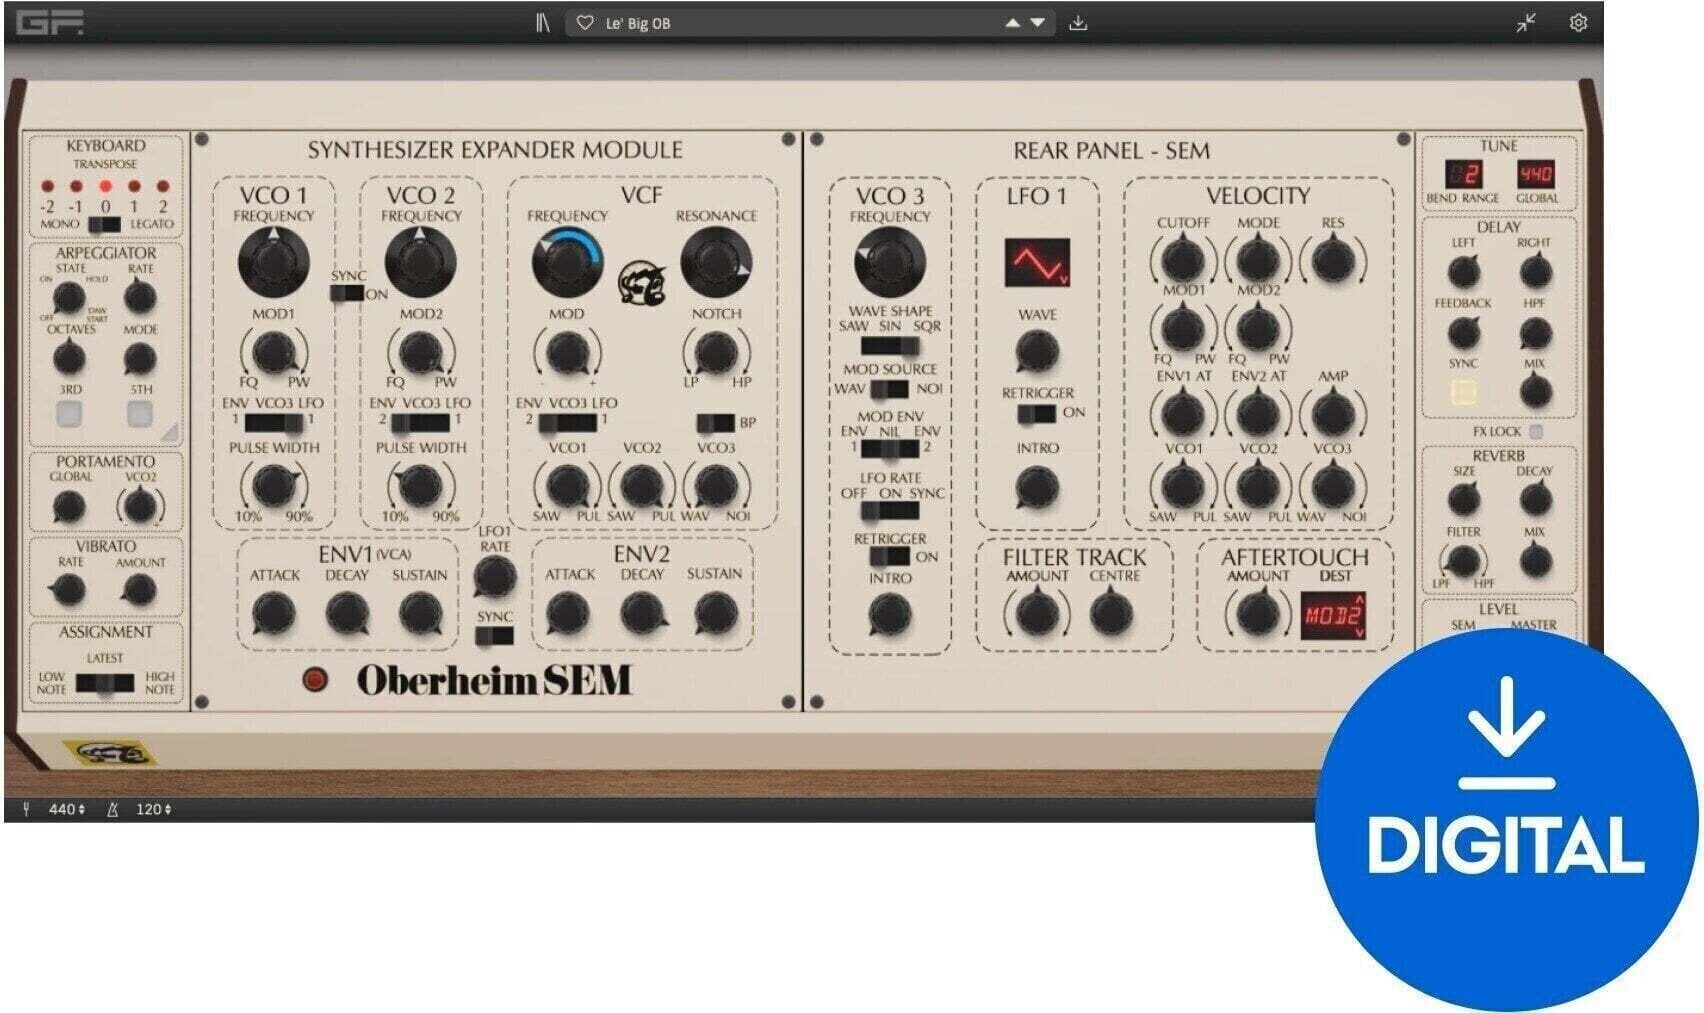The width and height of the screenshot is (1704, 1013).
Task: Click the LFO 1 WAVE knob
Action: [1037, 352]
